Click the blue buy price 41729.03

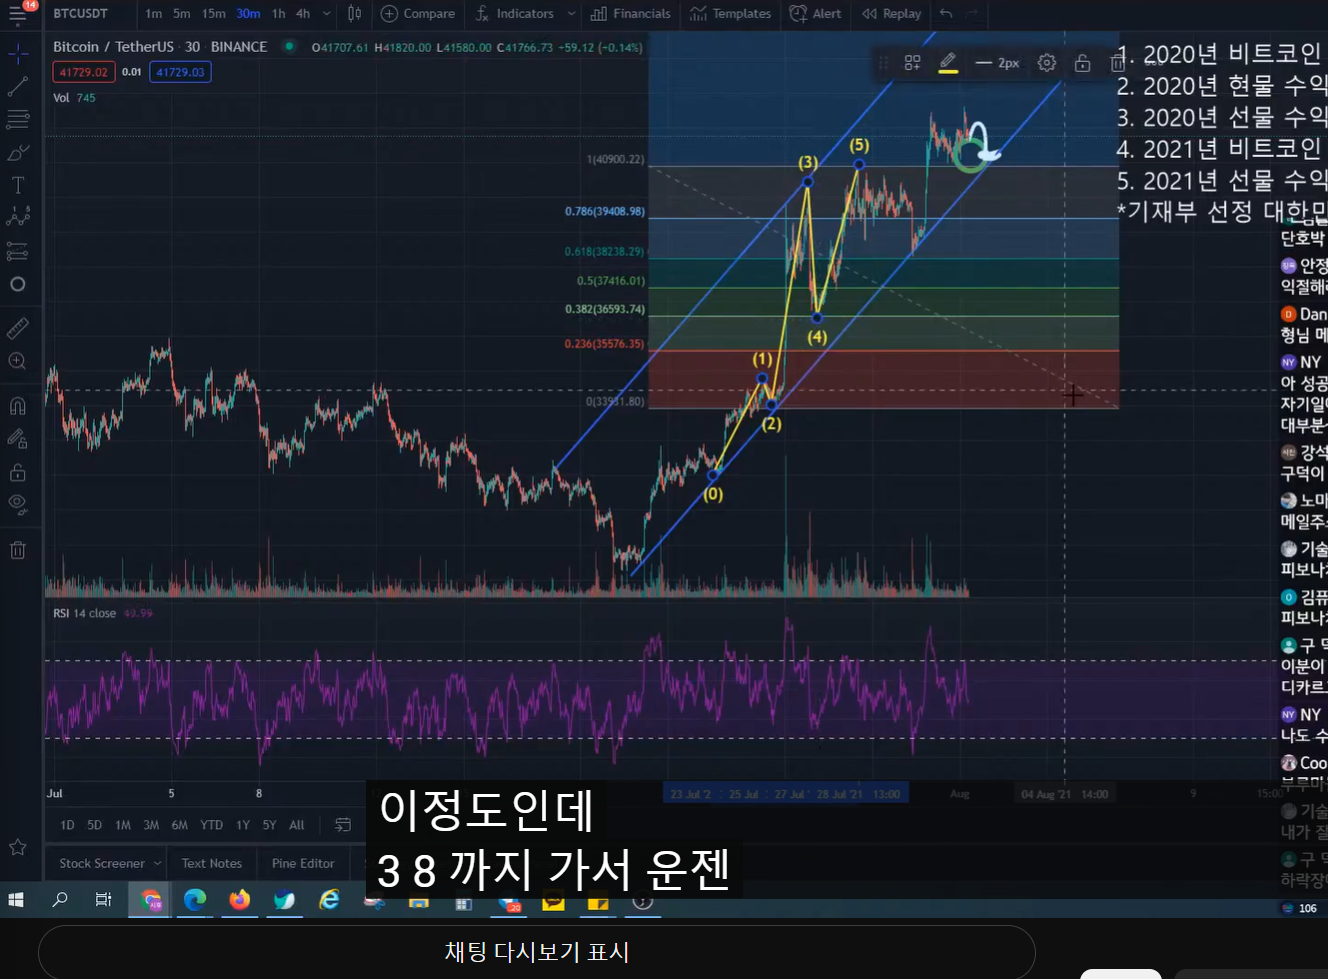click(x=180, y=72)
